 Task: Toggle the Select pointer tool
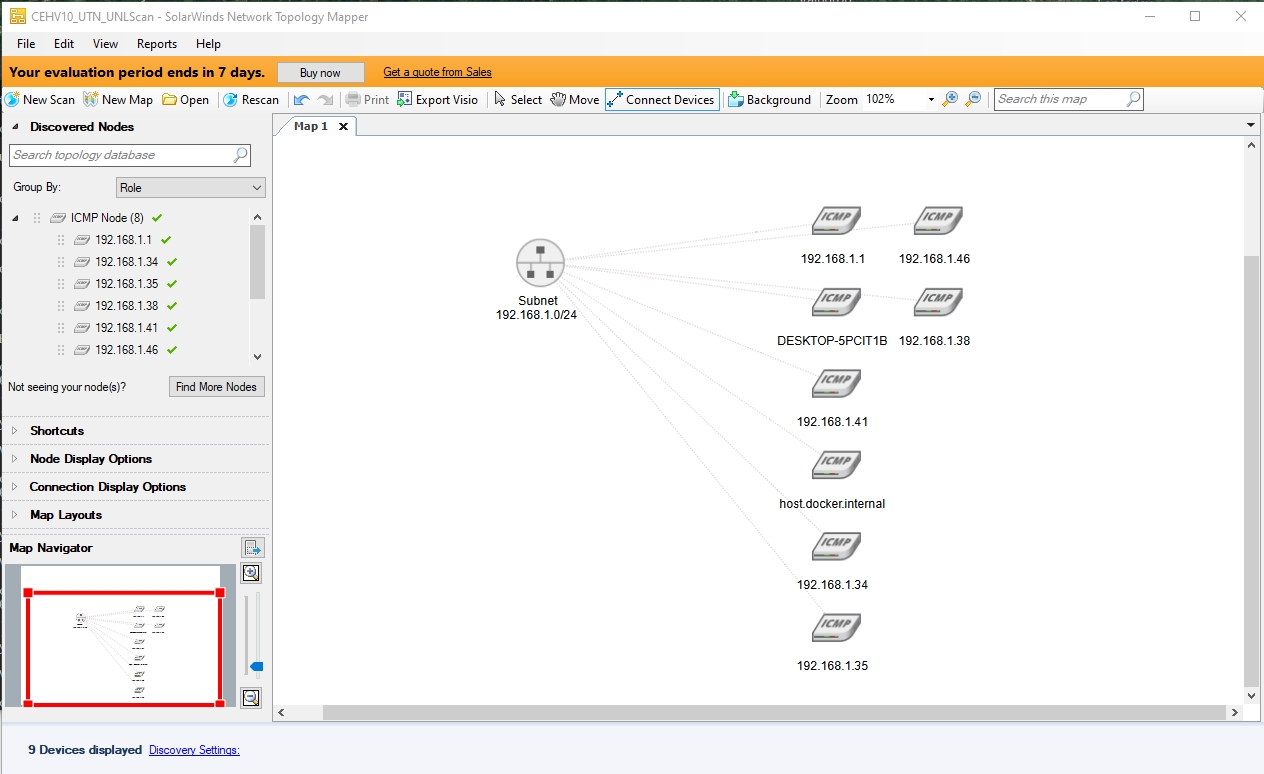point(501,100)
